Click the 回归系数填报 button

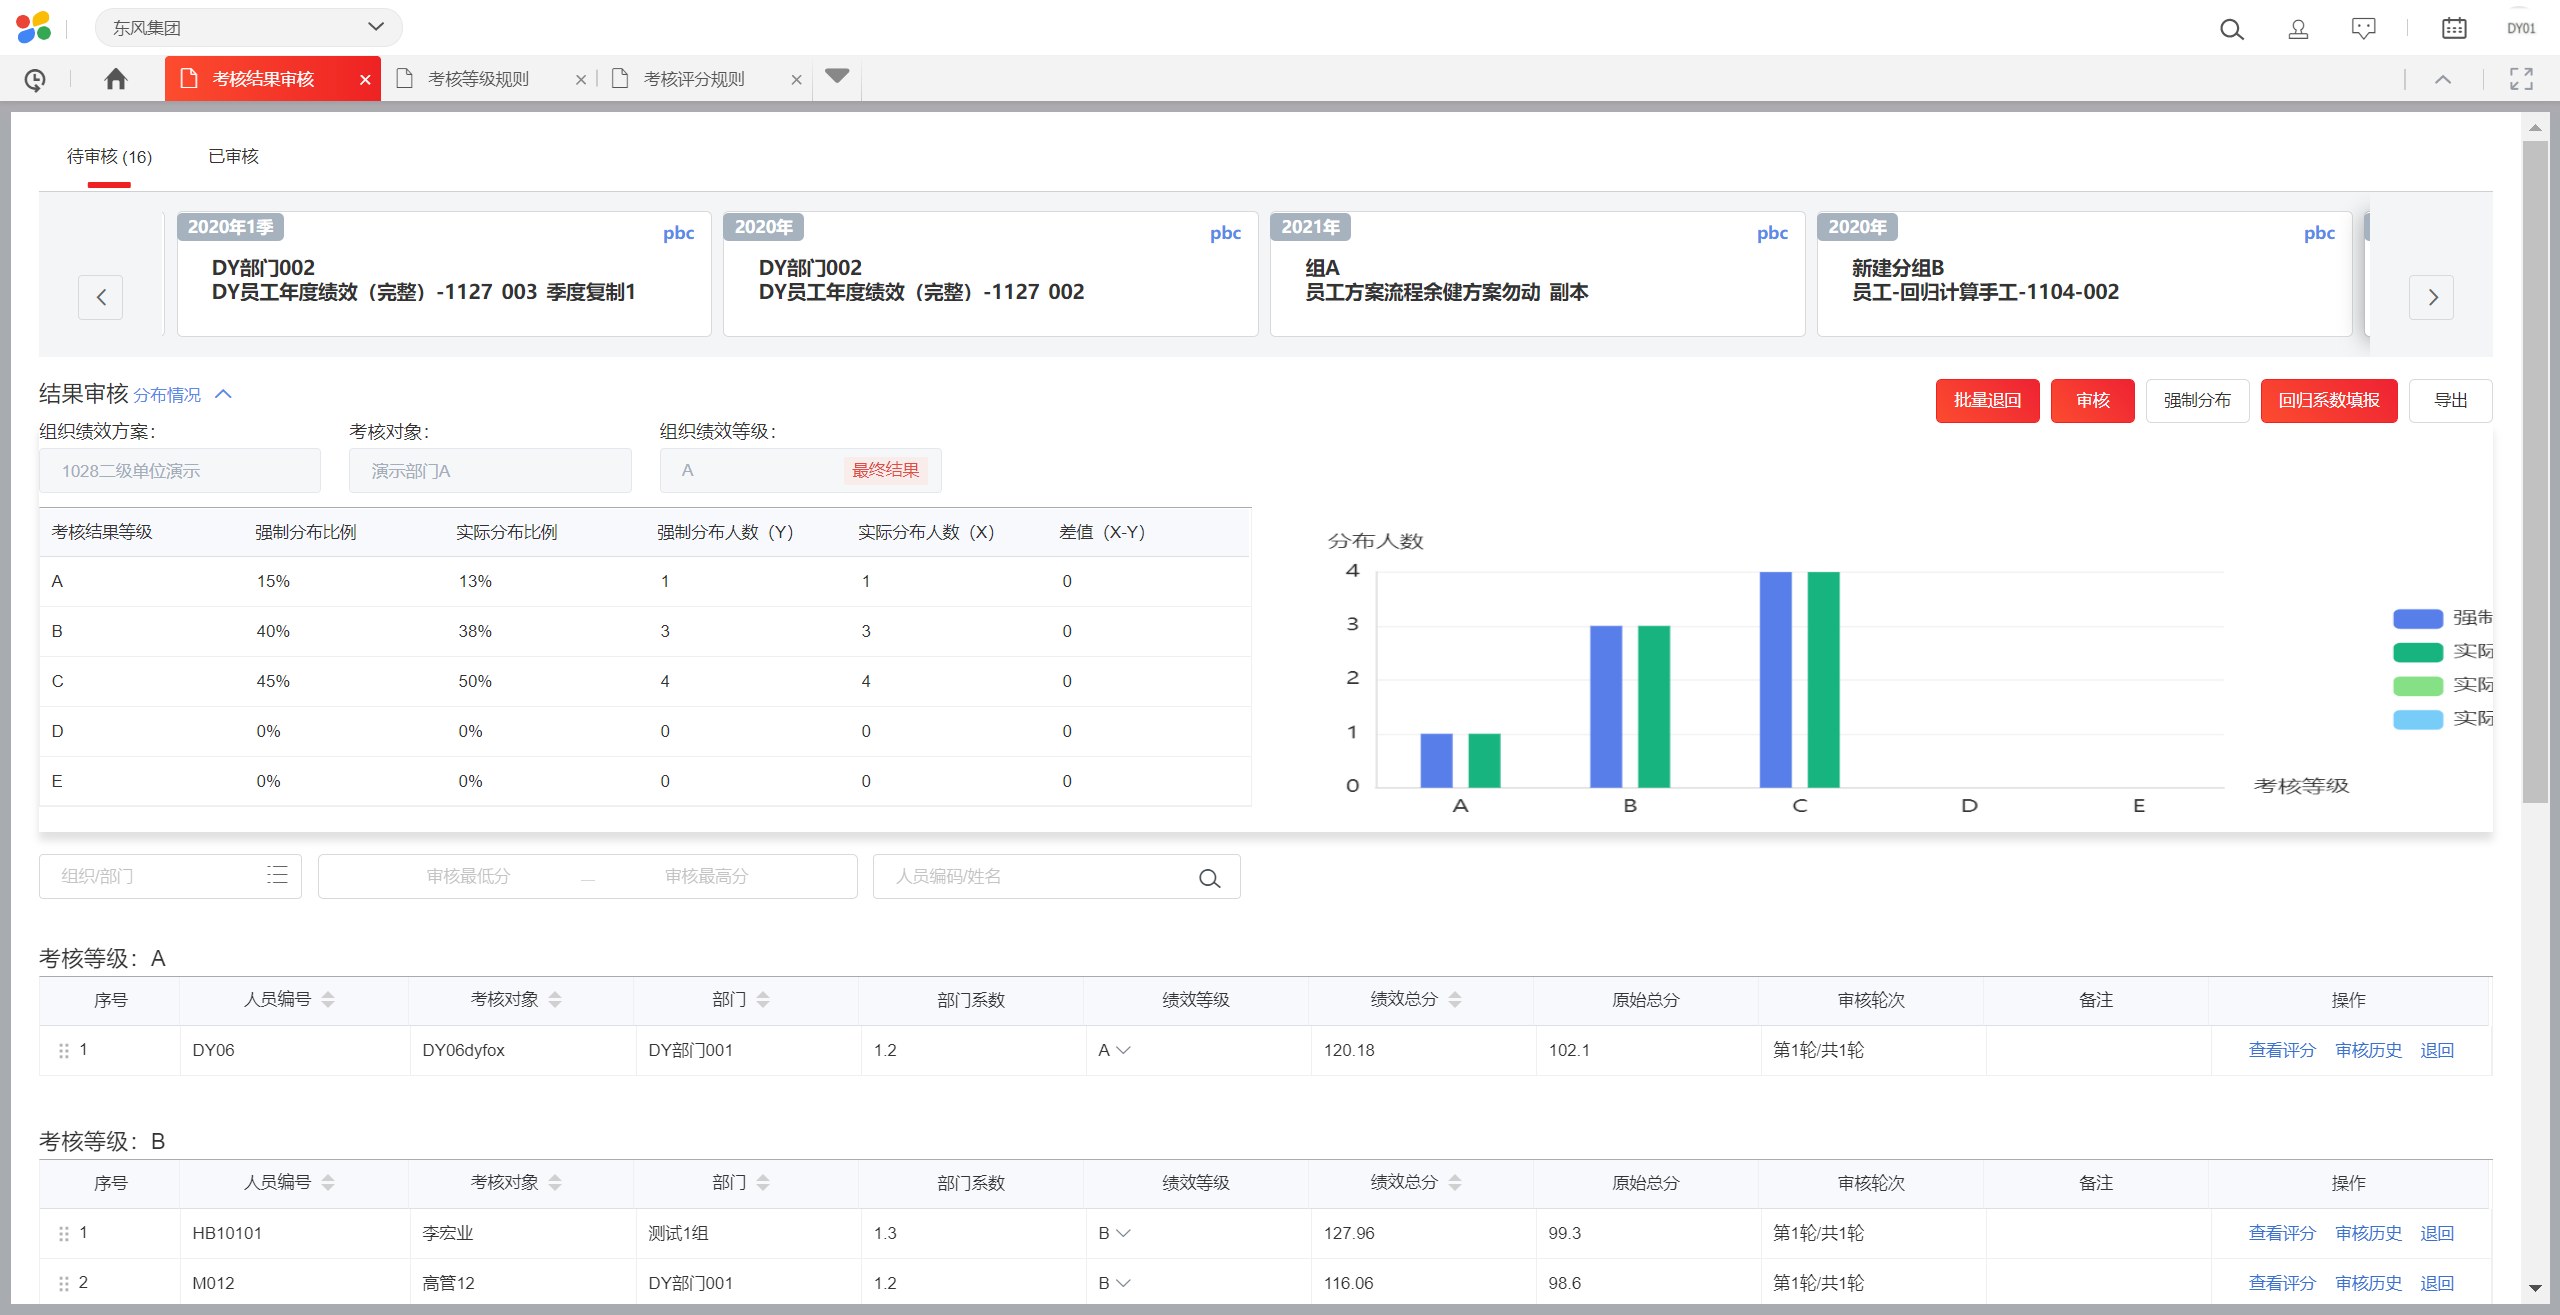pyautogui.click(x=2329, y=401)
